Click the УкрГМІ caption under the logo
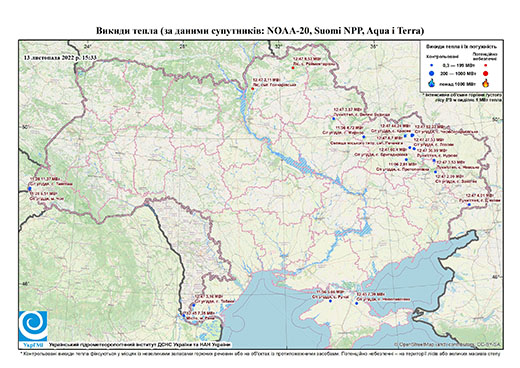Image resolution: width=520 pixels, height=368 pixels. pyautogui.click(x=33, y=344)
